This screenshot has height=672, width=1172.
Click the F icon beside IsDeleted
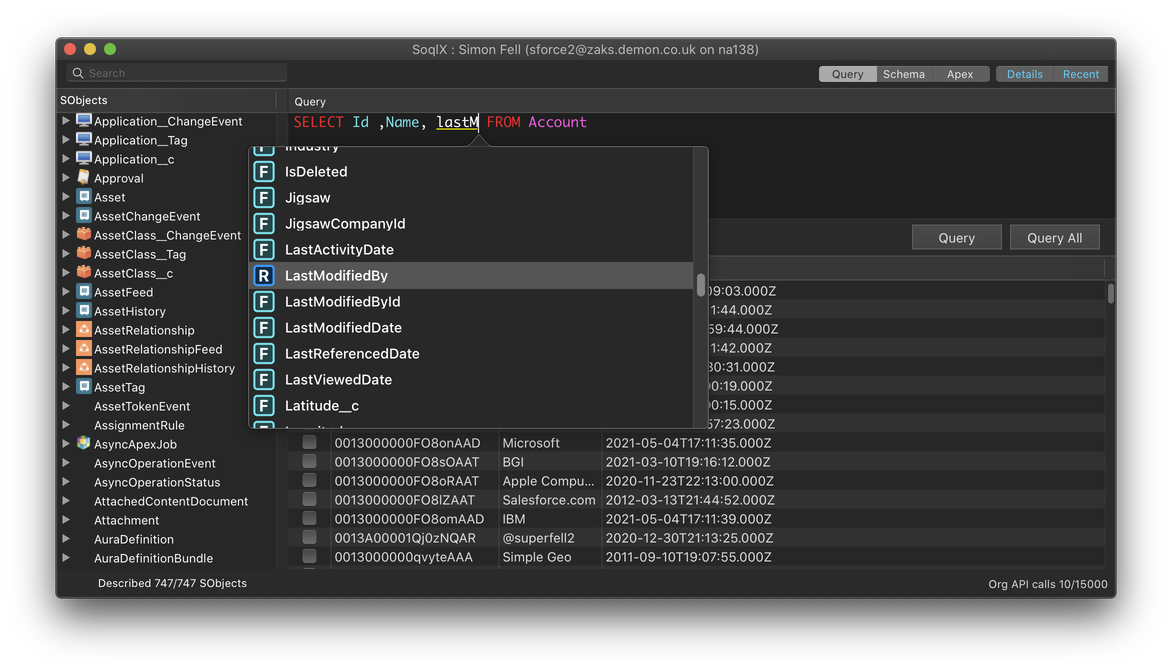point(264,172)
